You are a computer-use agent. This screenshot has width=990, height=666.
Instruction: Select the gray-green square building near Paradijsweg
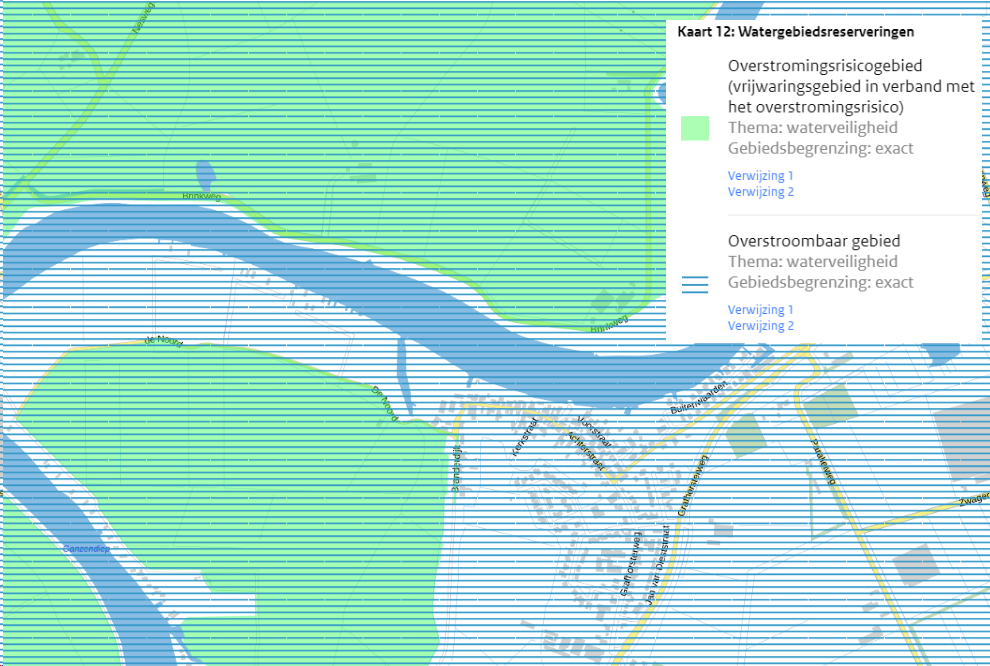coord(830,406)
